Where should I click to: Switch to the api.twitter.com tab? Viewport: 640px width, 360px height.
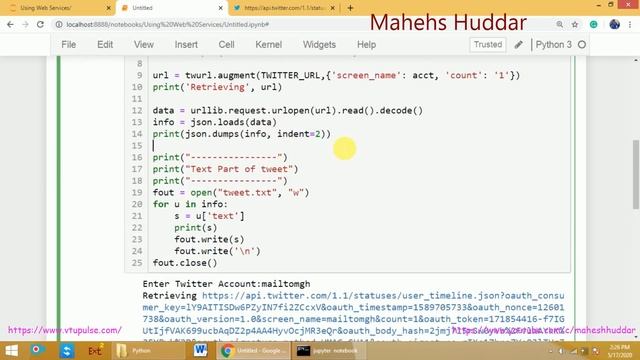(x=284, y=8)
